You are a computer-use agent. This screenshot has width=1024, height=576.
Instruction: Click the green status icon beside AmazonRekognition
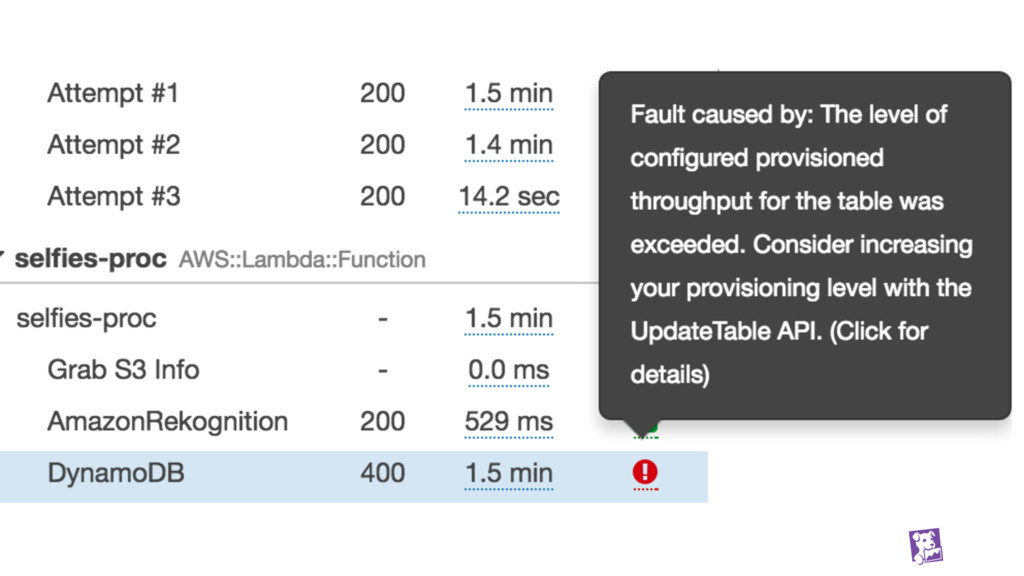tap(645, 430)
